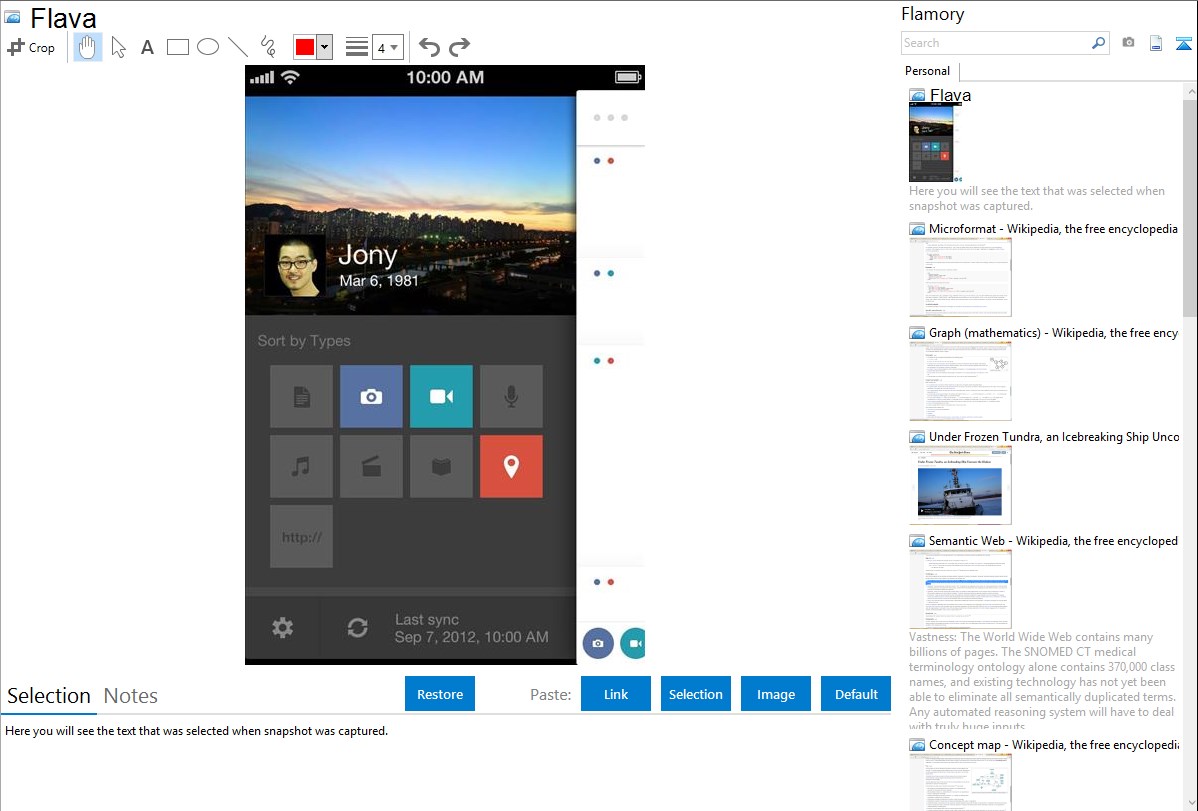The image size is (1198, 811).
Task: Click into the Flamory search field
Action: tap(995, 43)
